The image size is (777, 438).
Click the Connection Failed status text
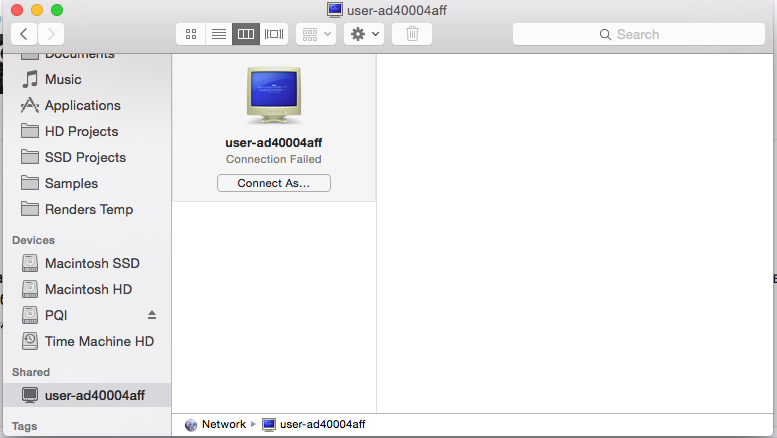(274, 159)
